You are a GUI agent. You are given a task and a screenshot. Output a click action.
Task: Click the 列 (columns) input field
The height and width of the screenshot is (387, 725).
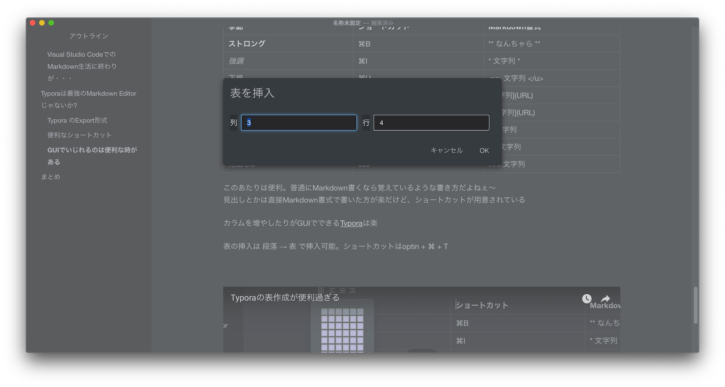click(x=299, y=123)
